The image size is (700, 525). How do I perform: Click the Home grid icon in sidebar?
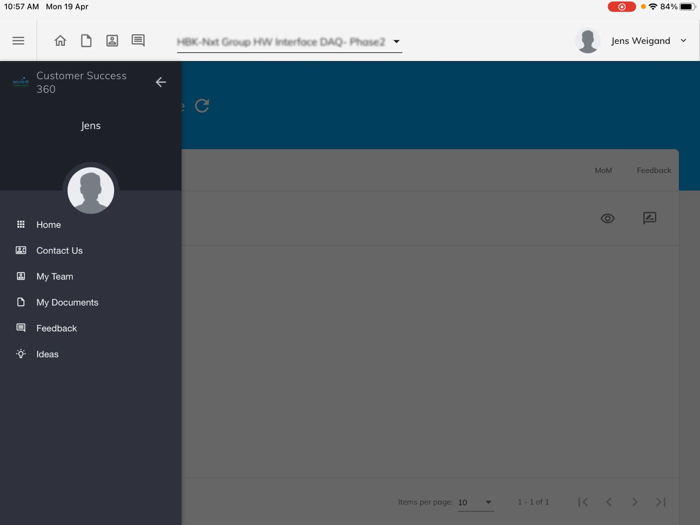pyautogui.click(x=21, y=224)
